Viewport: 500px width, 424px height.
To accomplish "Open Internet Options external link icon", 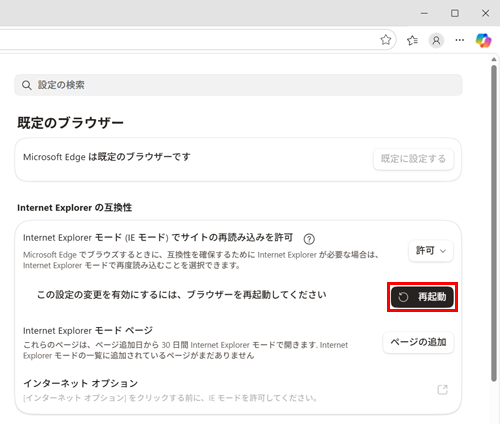I will tap(442, 389).
